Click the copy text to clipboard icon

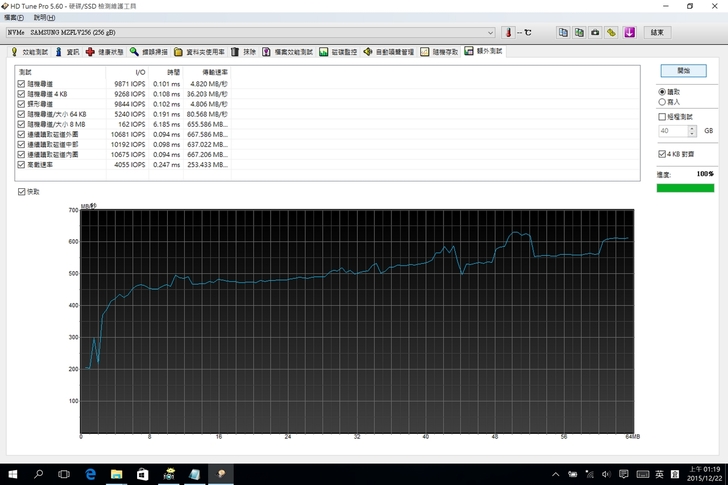point(563,32)
